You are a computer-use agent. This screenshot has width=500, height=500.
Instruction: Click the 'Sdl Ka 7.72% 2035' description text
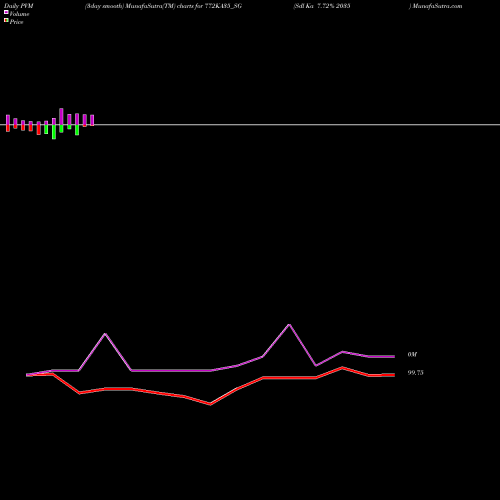tap(323, 6)
